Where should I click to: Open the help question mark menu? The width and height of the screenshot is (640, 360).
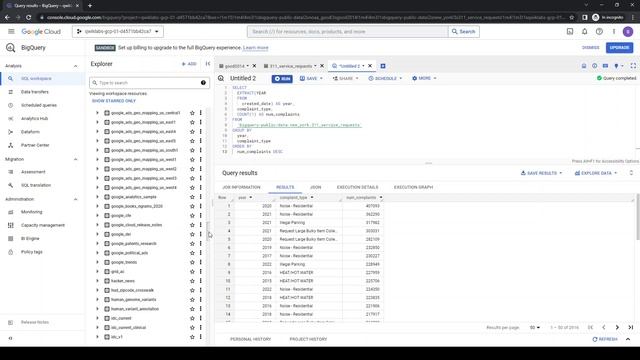599,31
